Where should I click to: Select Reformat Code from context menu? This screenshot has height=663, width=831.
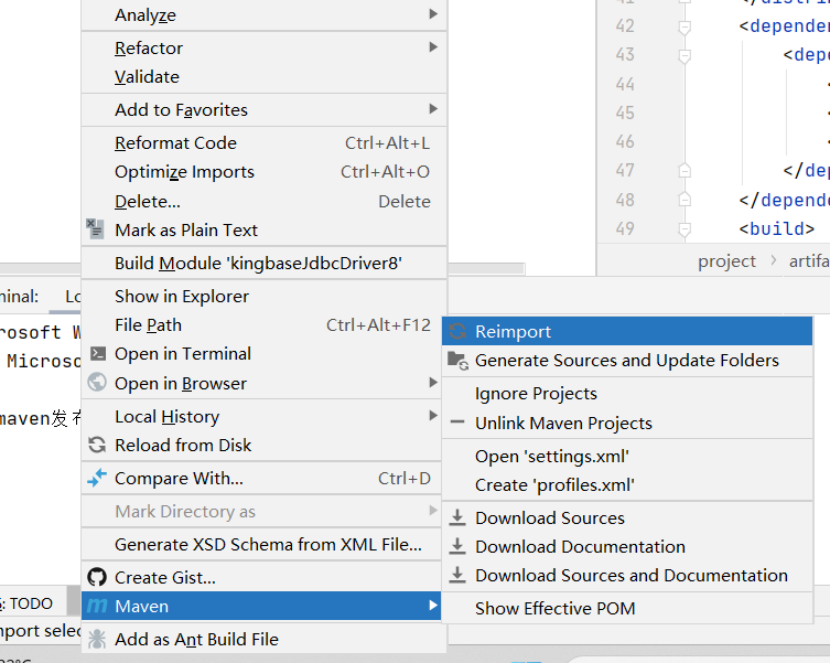[x=176, y=143]
